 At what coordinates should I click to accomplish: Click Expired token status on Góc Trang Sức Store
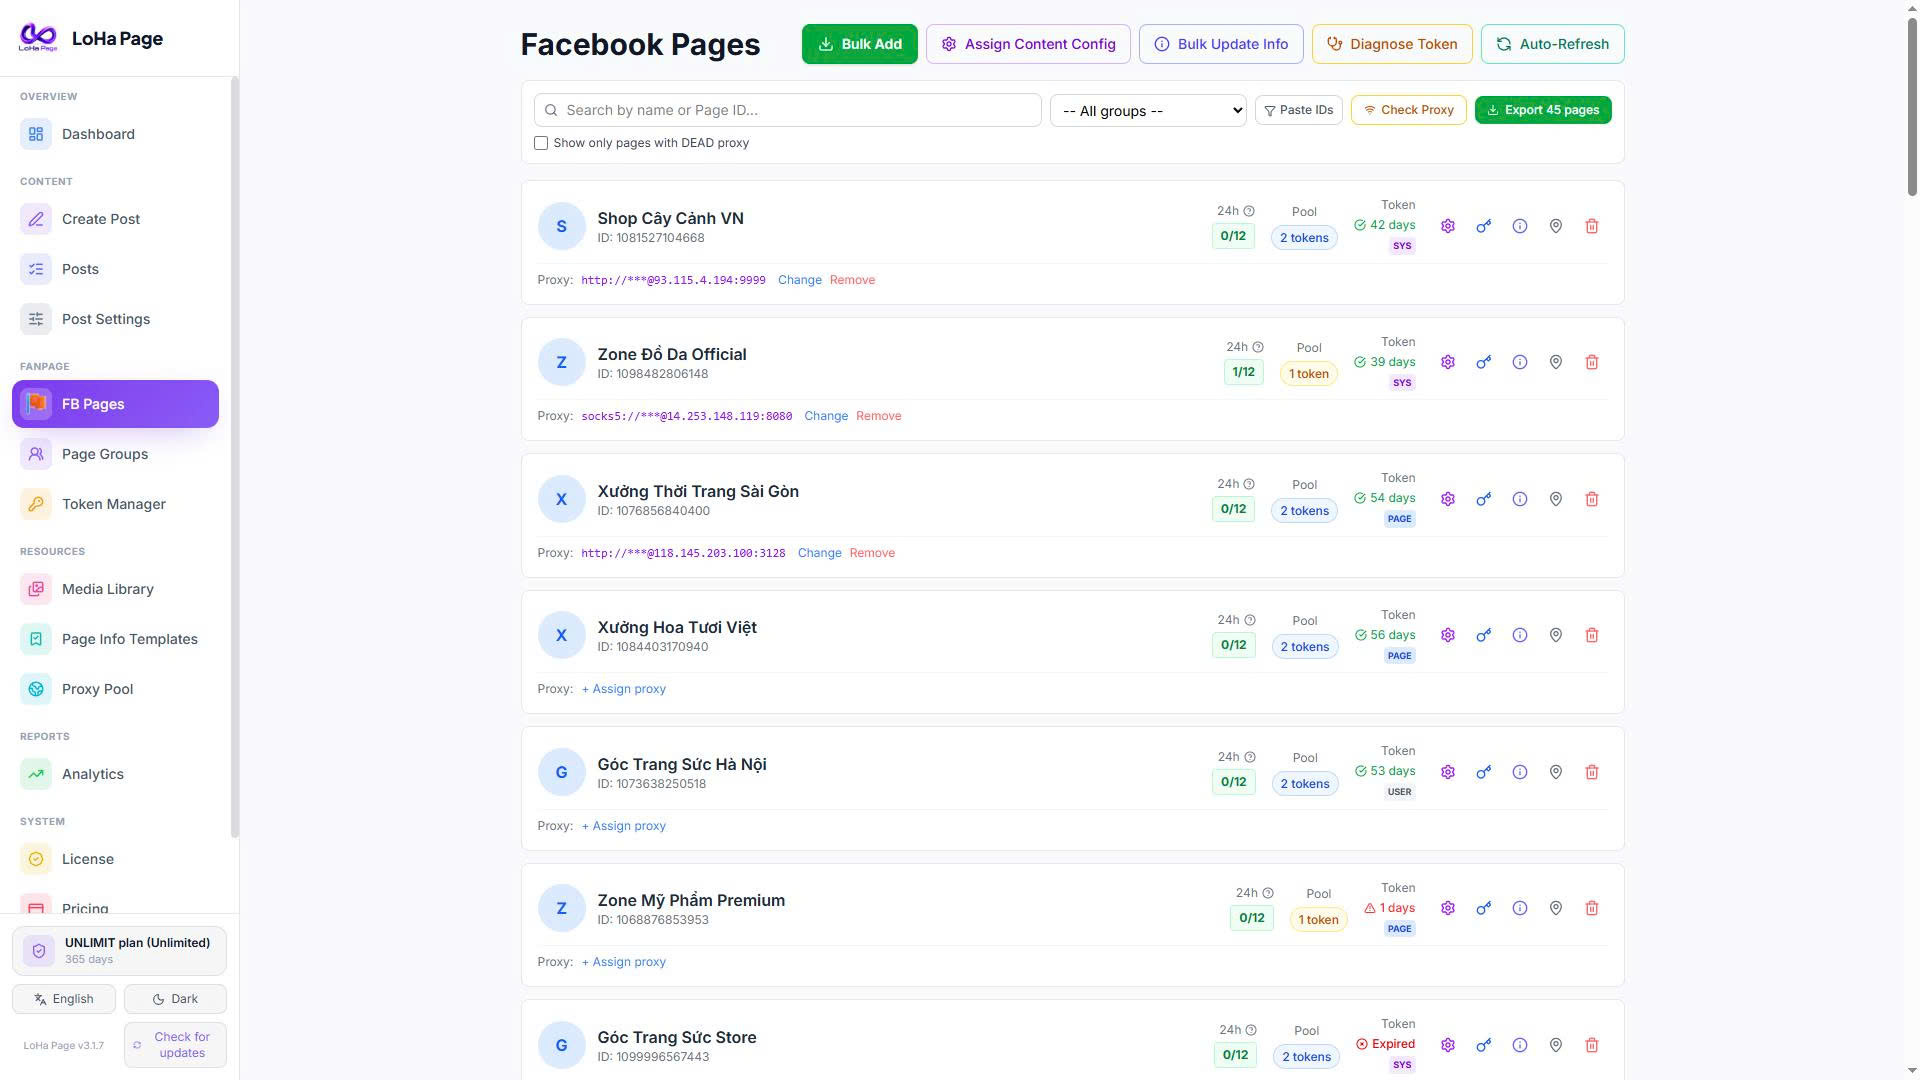pyautogui.click(x=1385, y=1044)
